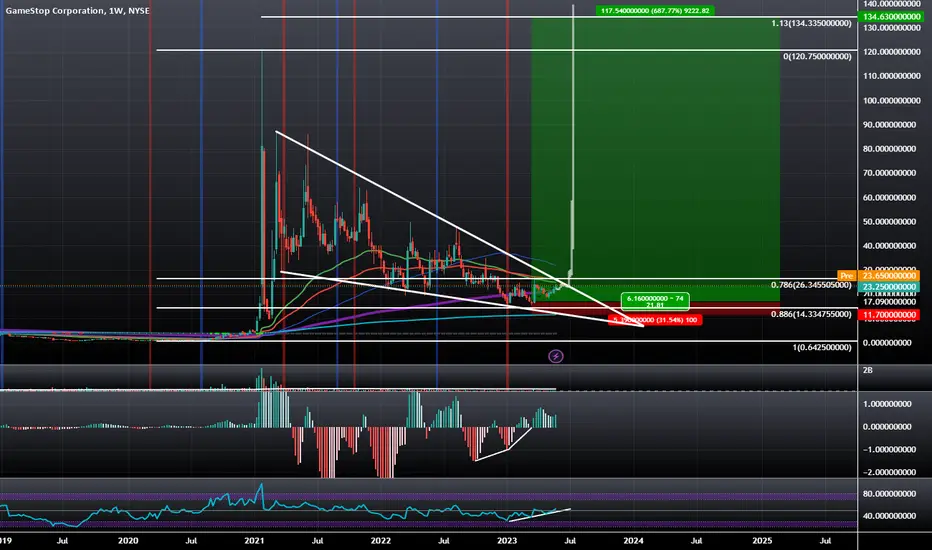The width and height of the screenshot is (932, 550).
Task: Click the purple lightning bolt event icon
Action: click(556, 356)
